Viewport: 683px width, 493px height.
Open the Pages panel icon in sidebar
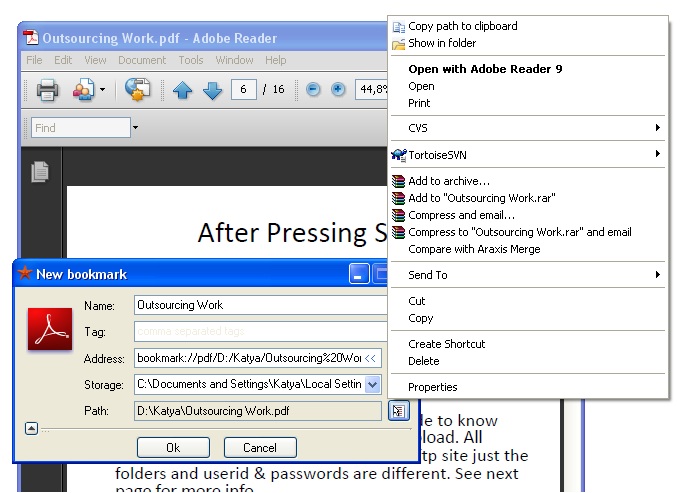(x=40, y=172)
